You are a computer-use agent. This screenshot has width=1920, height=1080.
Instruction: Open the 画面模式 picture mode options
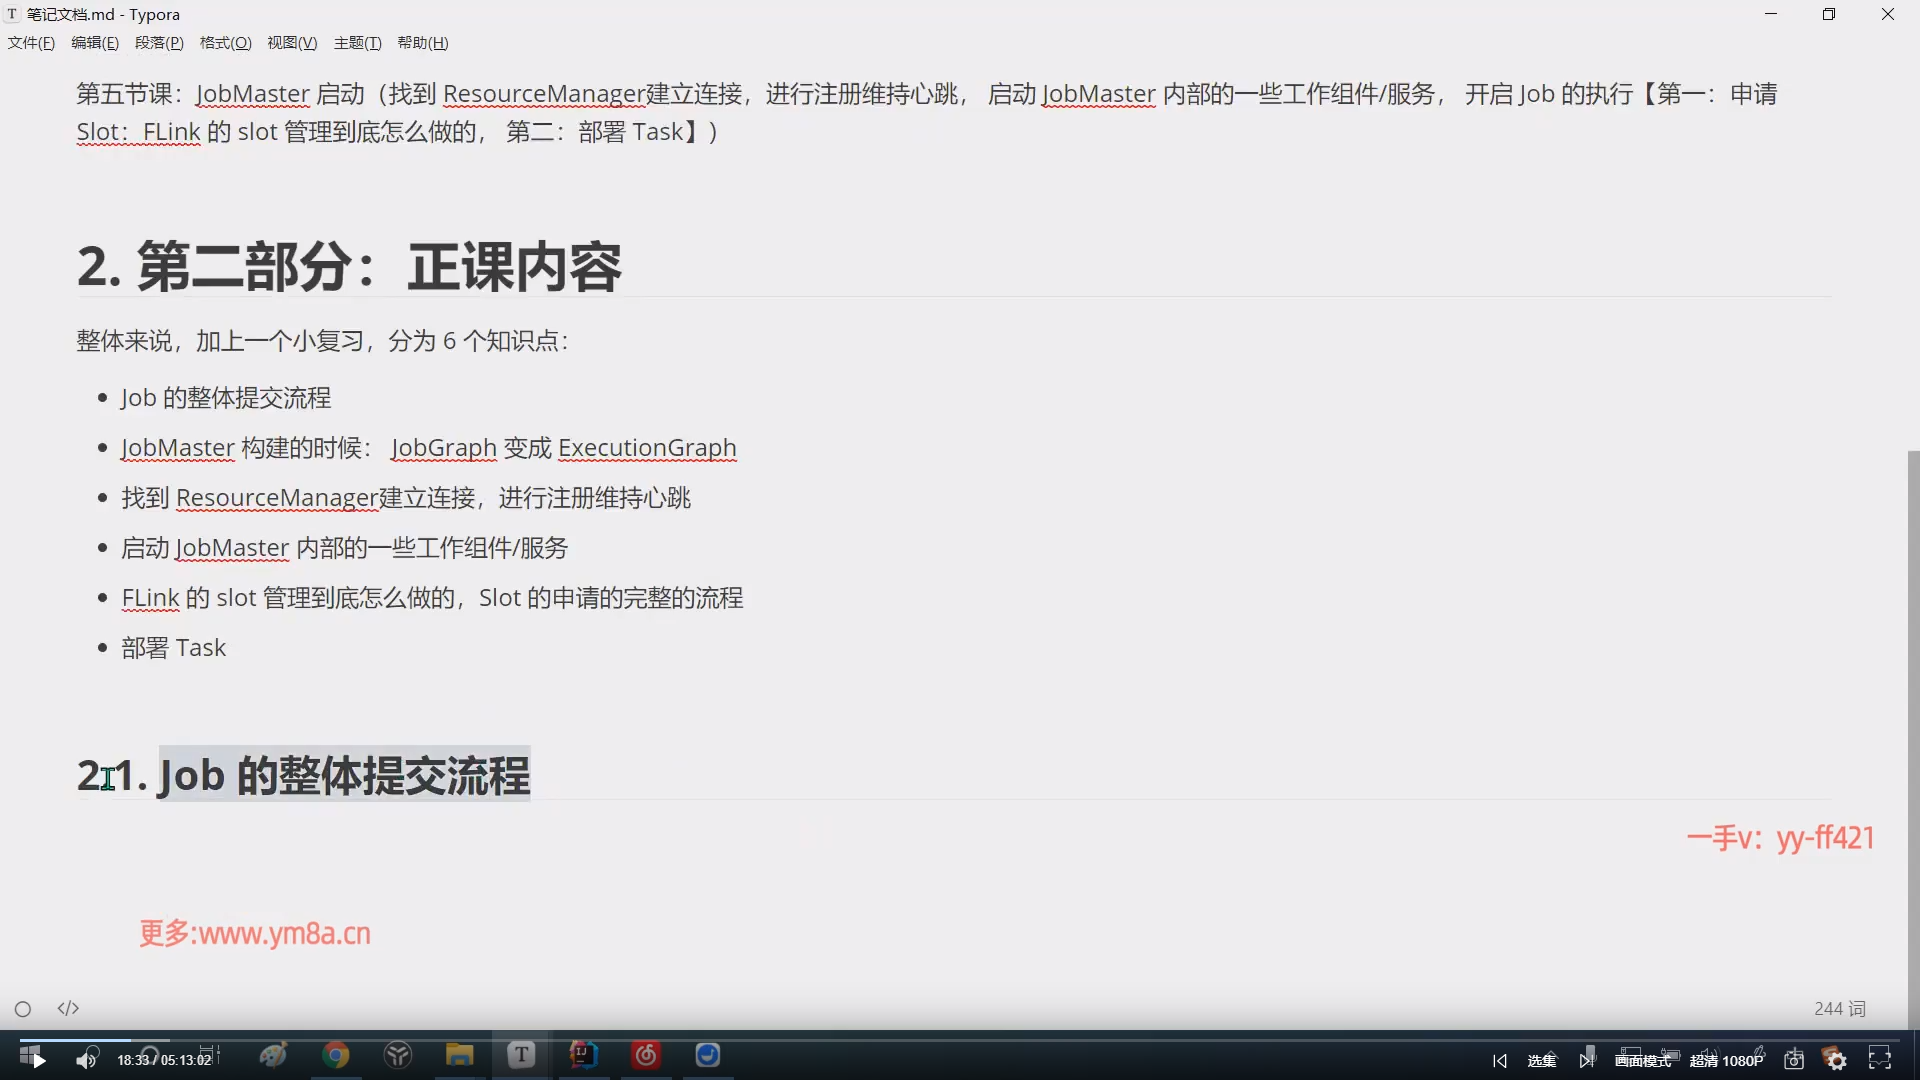(x=1642, y=1061)
